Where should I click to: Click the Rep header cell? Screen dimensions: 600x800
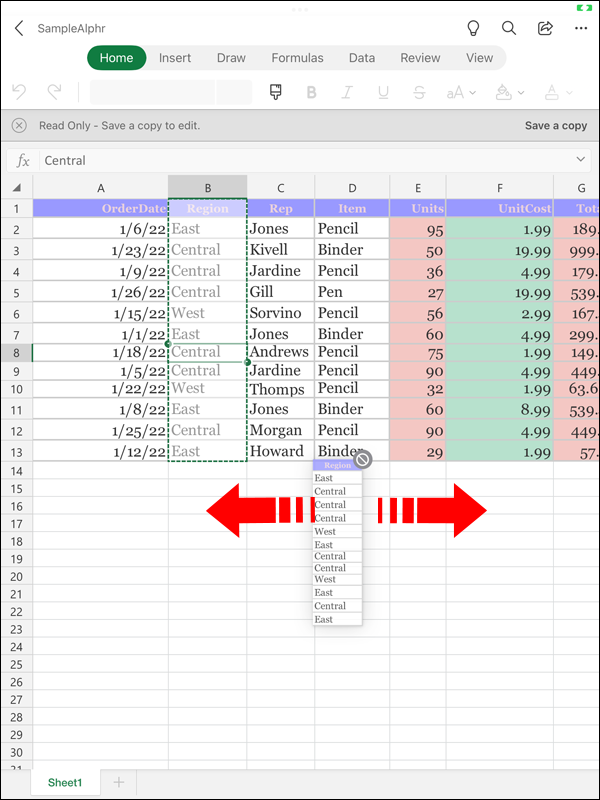(x=281, y=208)
